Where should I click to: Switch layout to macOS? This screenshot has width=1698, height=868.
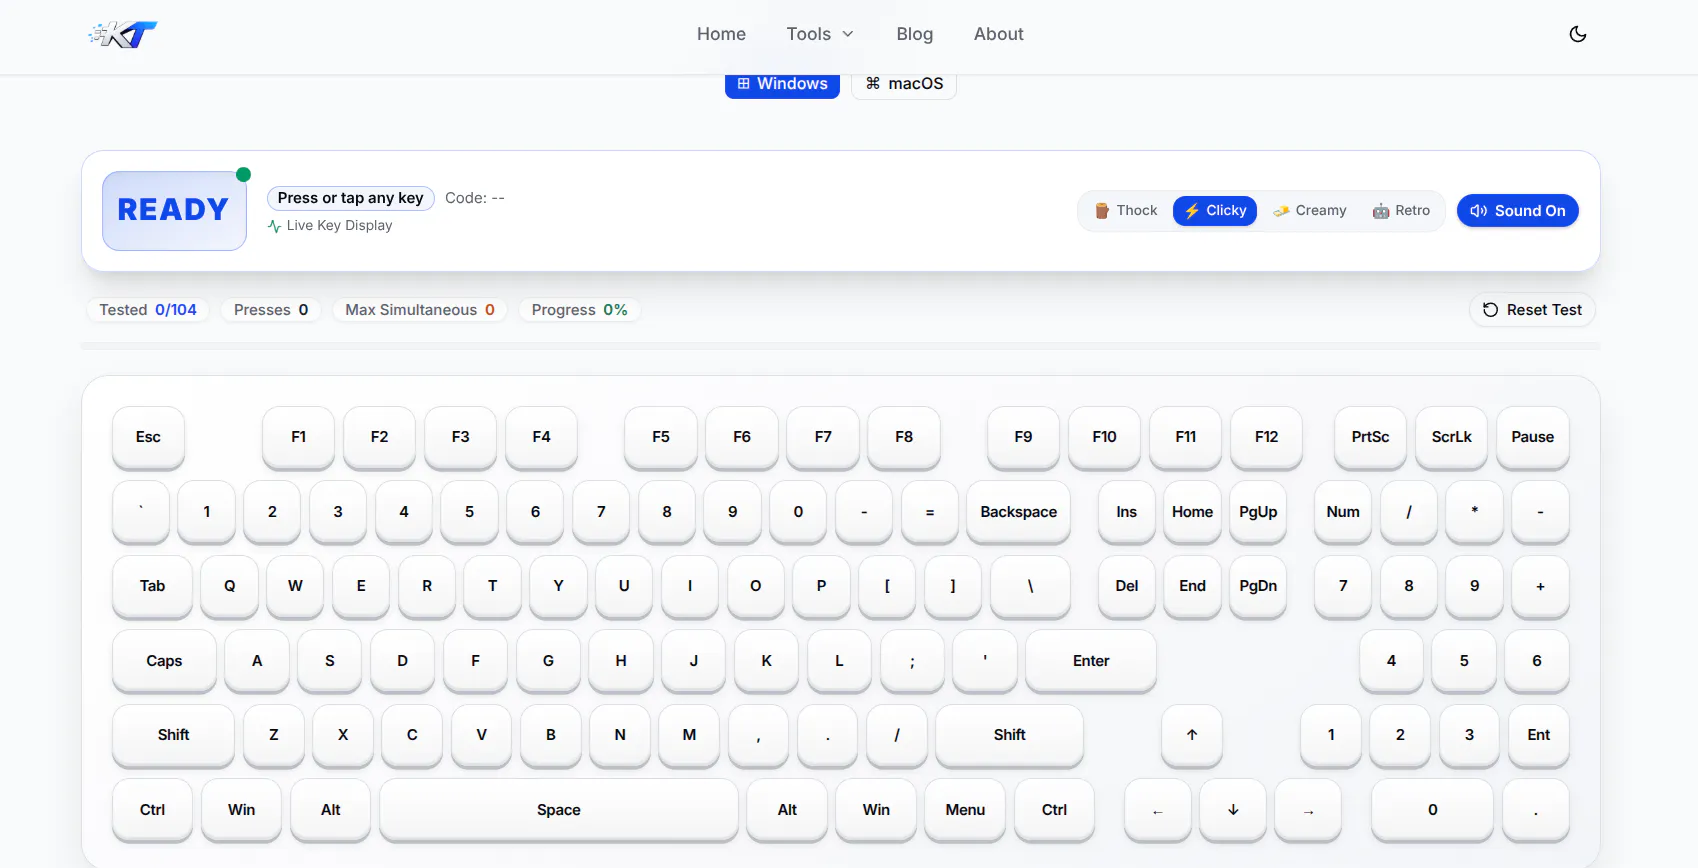(904, 84)
